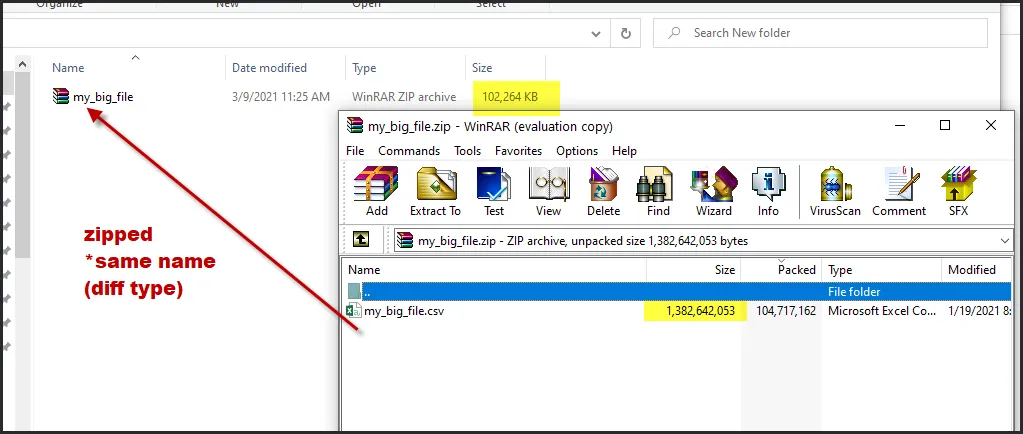
Task: Click the my_big_file.csv Excel icon
Action: [x=354, y=311]
